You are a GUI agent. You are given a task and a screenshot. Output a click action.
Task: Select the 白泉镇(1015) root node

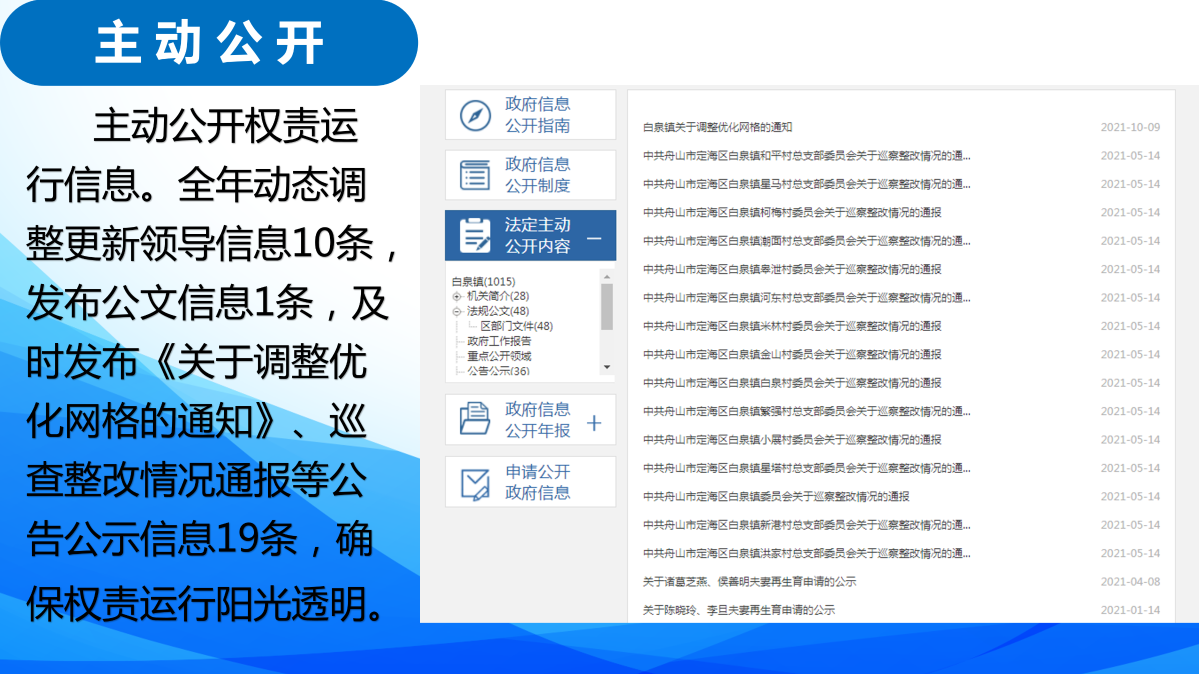pyautogui.click(x=483, y=282)
